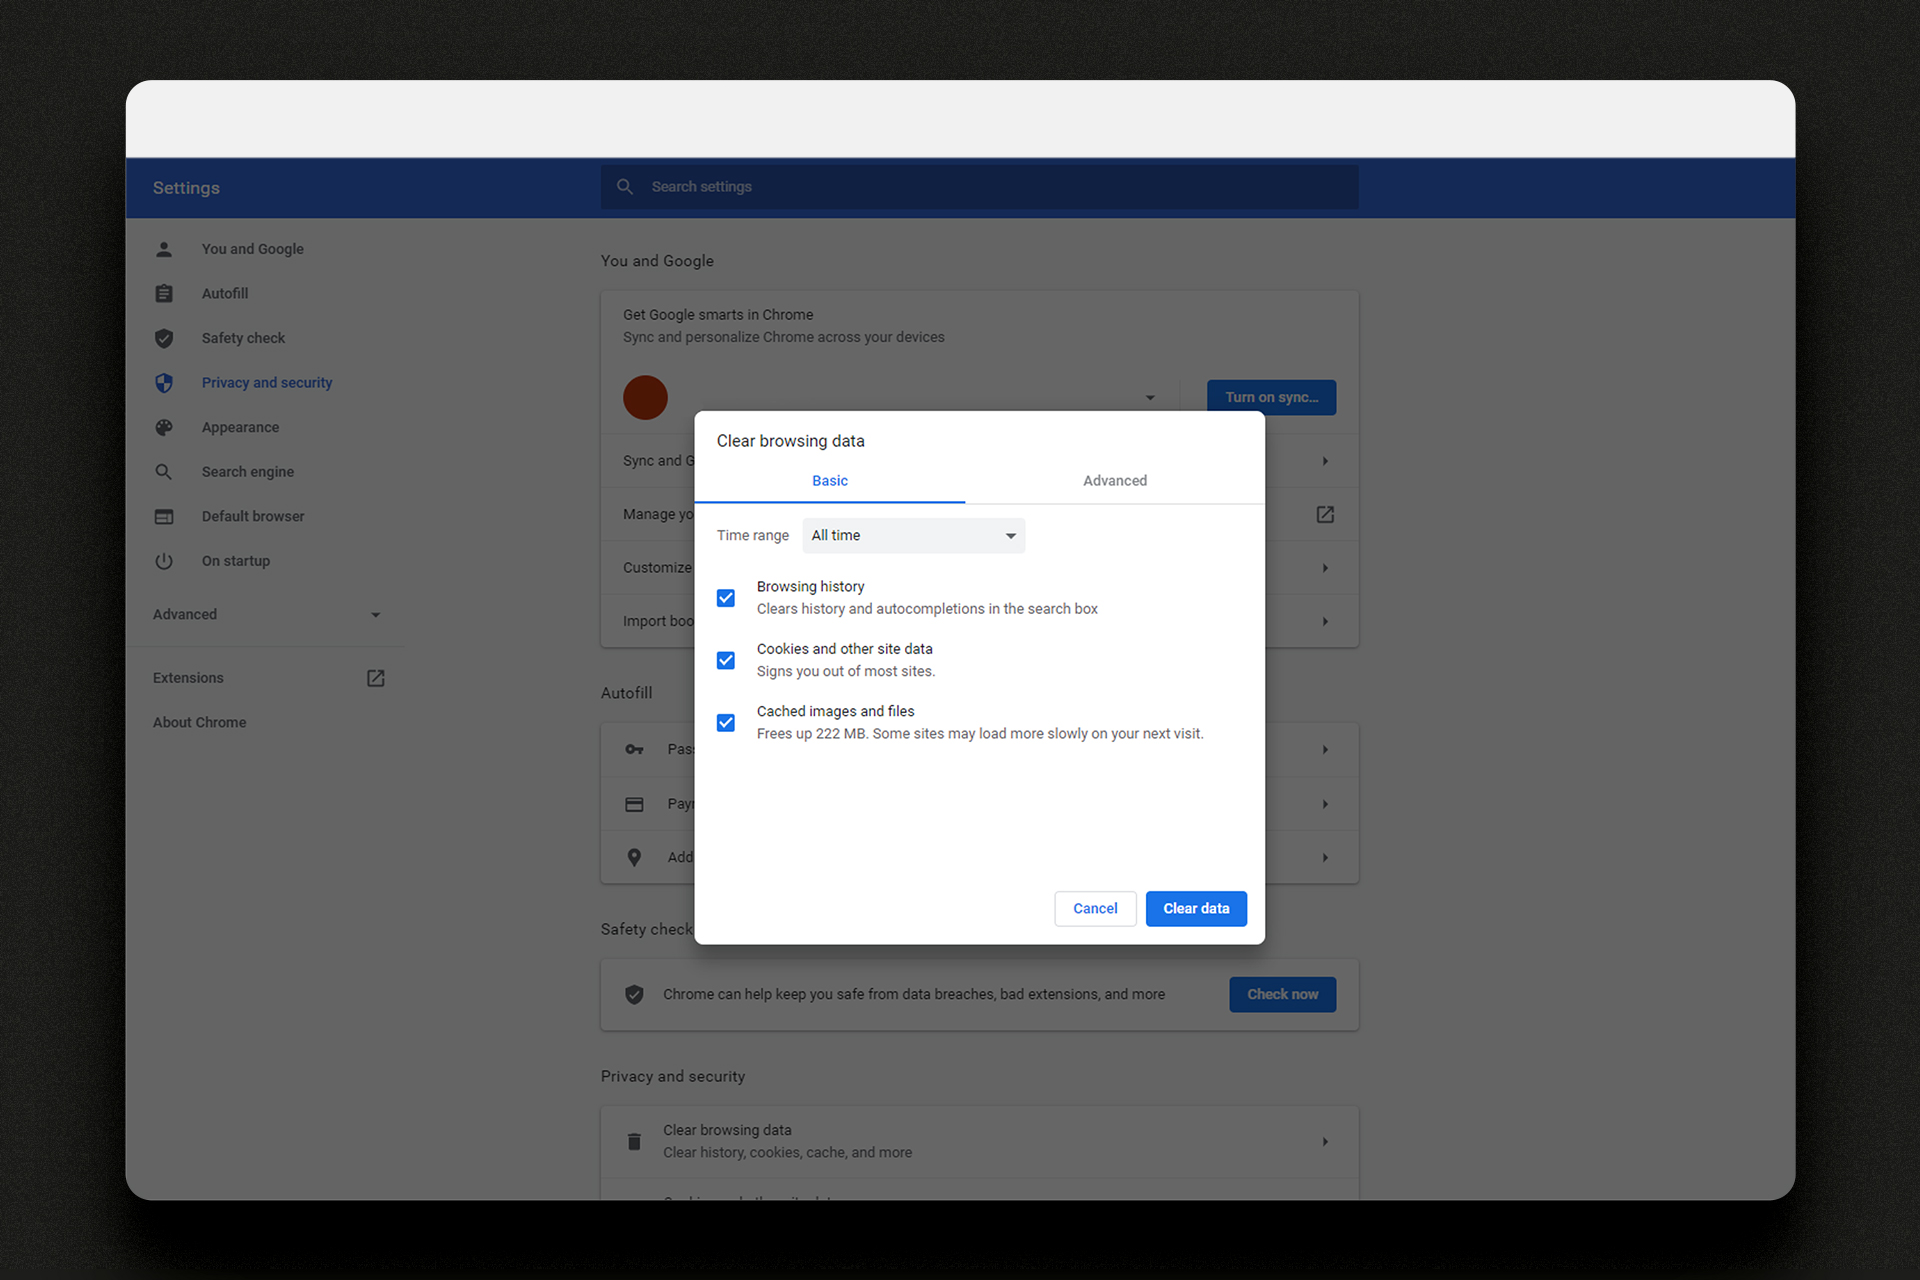
Task: Click the red profile avatar
Action: pyautogui.click(x=645, y=397)
